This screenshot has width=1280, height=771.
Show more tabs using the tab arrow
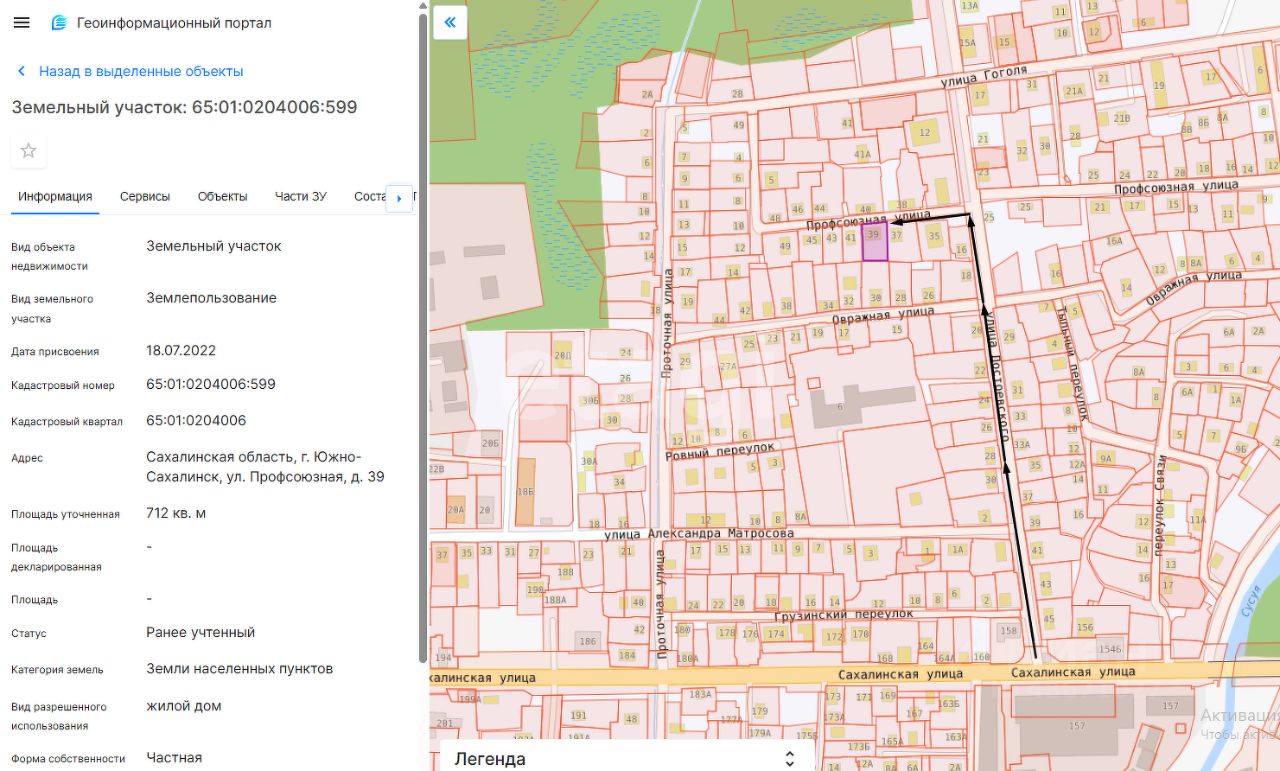[399, 198]
